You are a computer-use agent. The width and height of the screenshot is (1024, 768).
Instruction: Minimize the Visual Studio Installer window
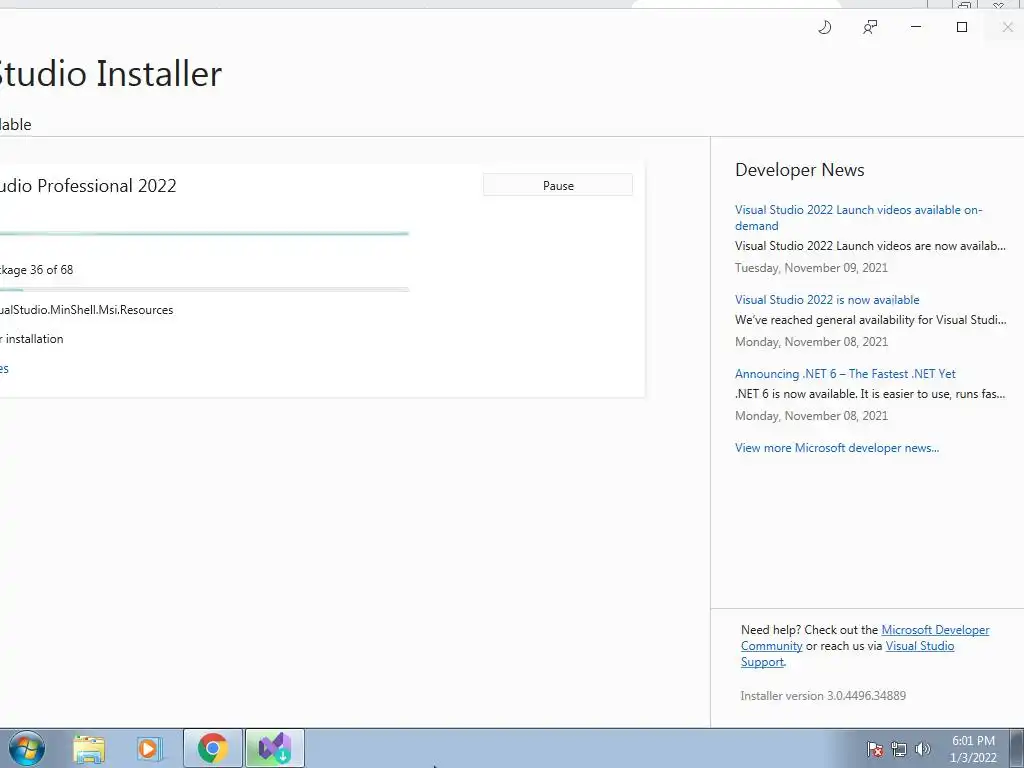coord(916,27)
